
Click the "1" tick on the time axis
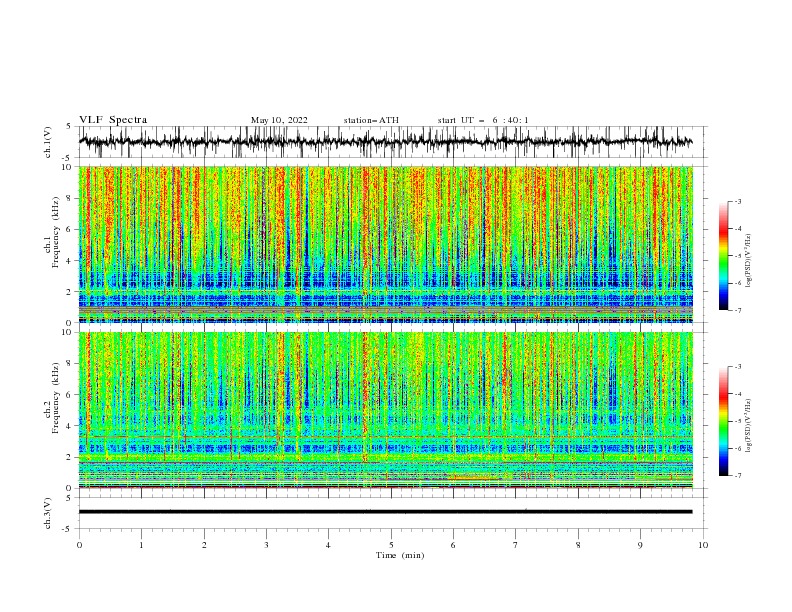(141, 545)
